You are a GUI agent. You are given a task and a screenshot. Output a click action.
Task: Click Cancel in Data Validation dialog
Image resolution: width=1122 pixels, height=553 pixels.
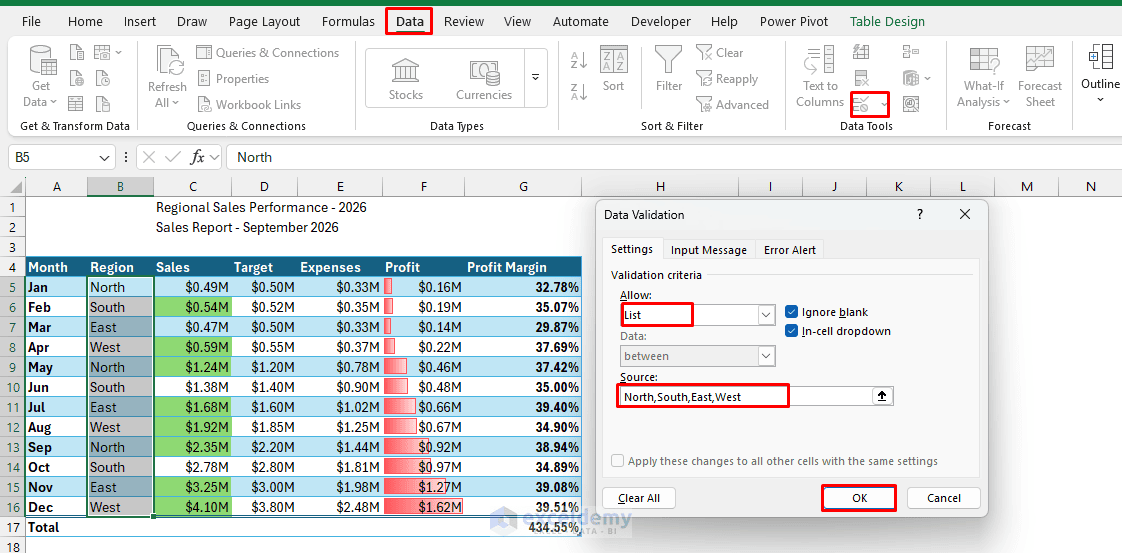[944, 498]
